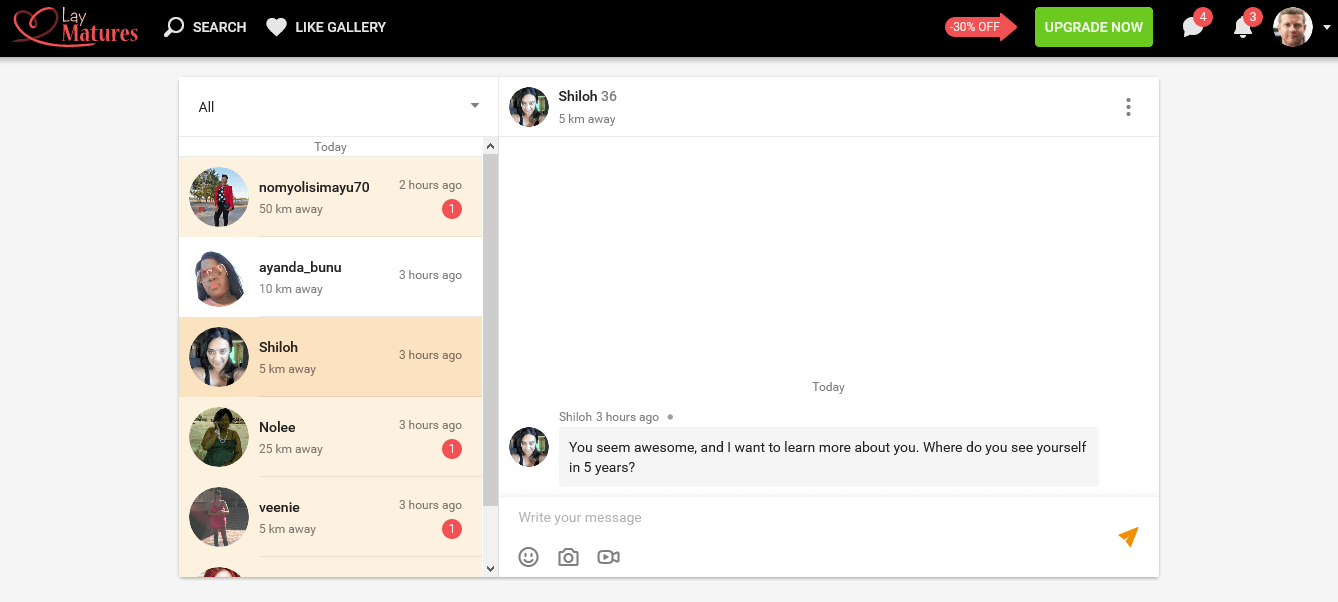This screenshot has width=1338, height=602.
Task: Click Shiloh's avatar beside the message
Action: coord(529,447)
